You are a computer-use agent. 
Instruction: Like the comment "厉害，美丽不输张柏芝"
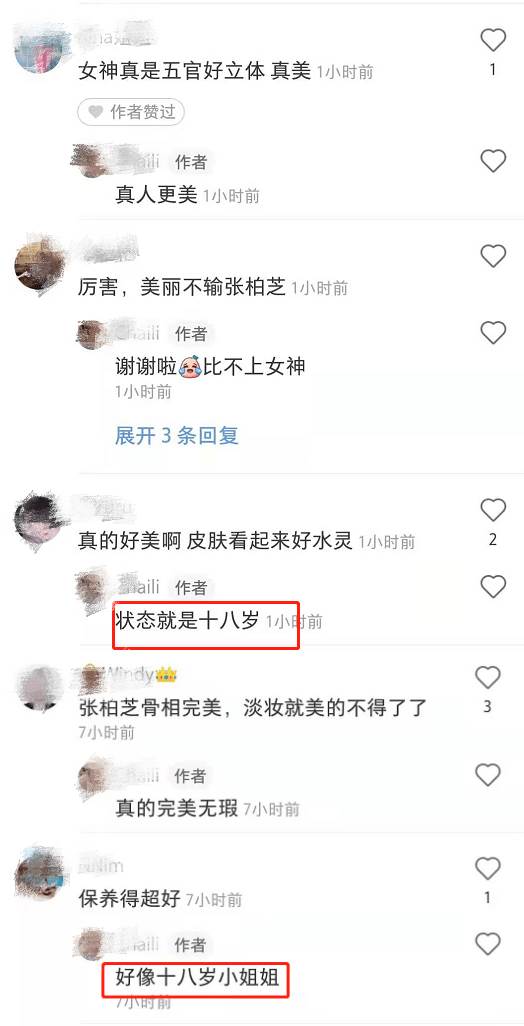[x=493, y=256]
